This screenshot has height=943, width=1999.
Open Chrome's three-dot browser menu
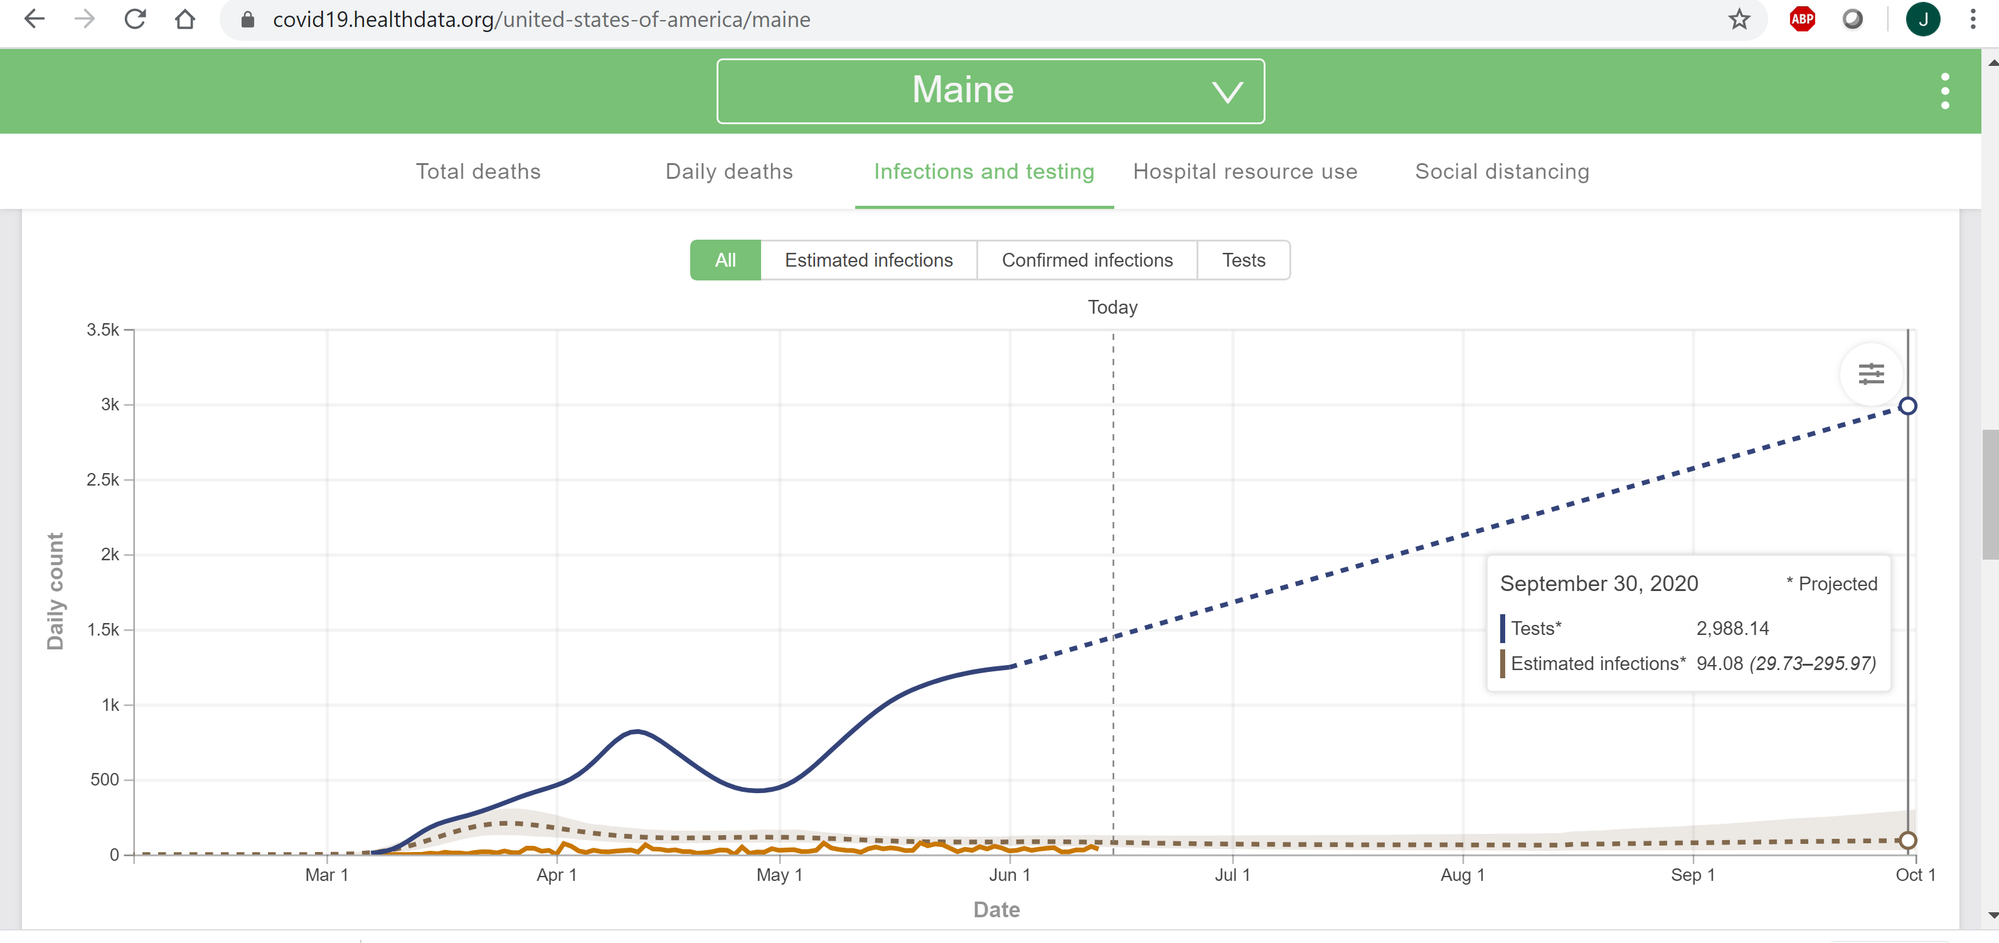[x=1972, y=19]
